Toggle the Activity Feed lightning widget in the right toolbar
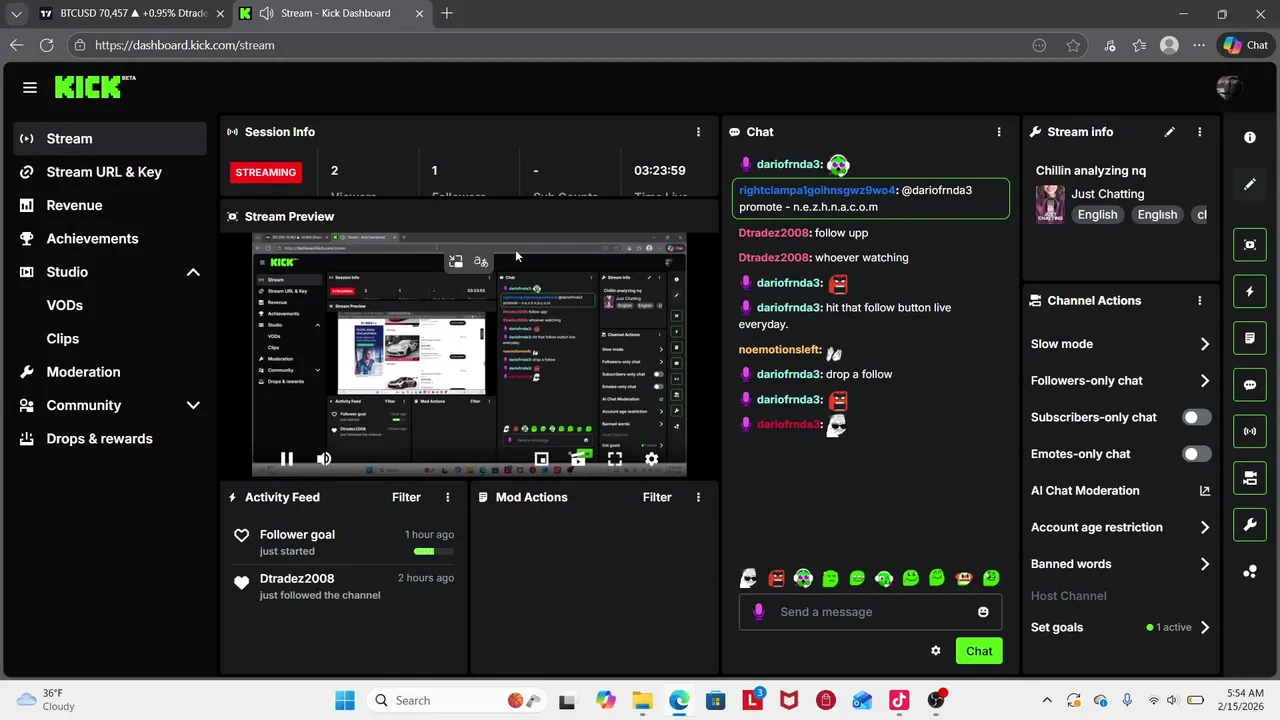 pyautogui.click(x=1250, y=292)
